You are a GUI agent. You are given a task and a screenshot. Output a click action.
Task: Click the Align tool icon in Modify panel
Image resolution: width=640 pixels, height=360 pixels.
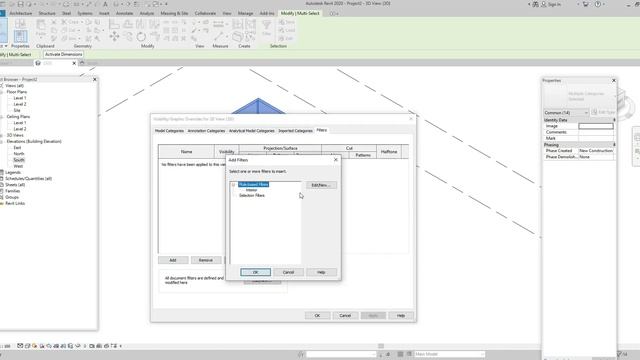114,25
